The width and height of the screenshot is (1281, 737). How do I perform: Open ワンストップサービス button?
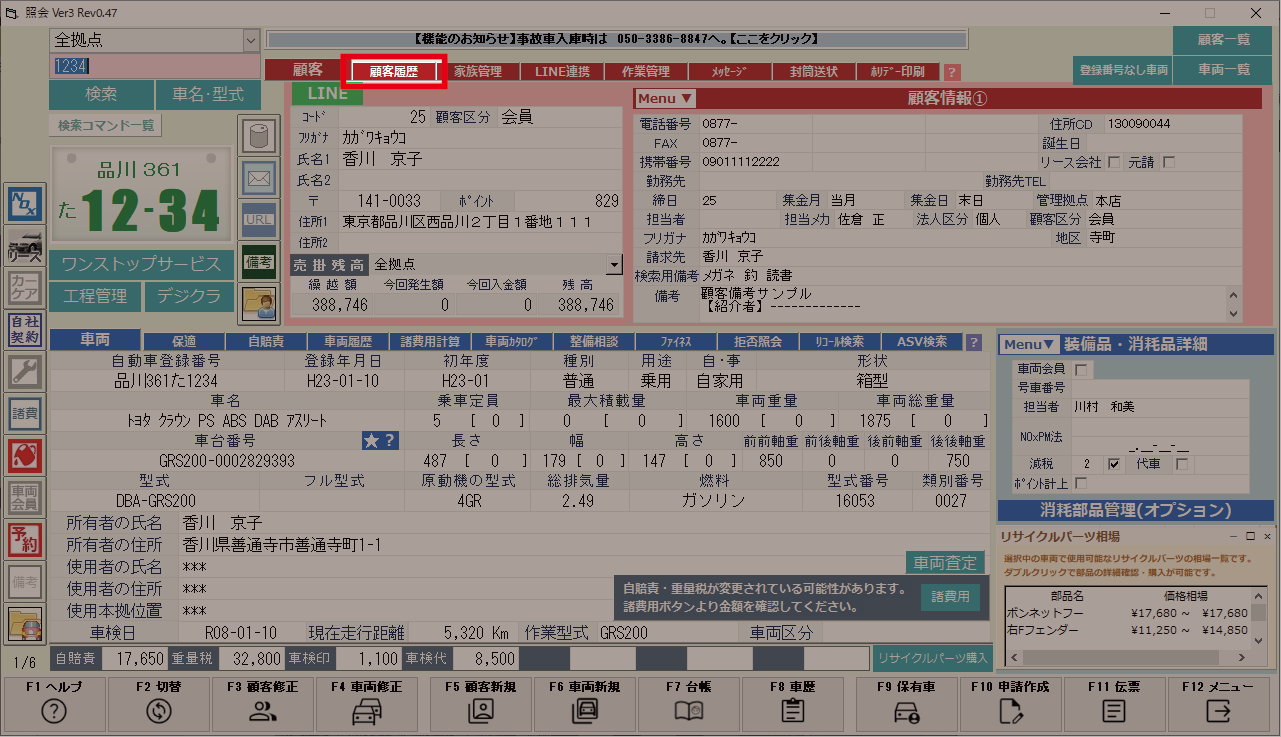click(x=141, y=265)
